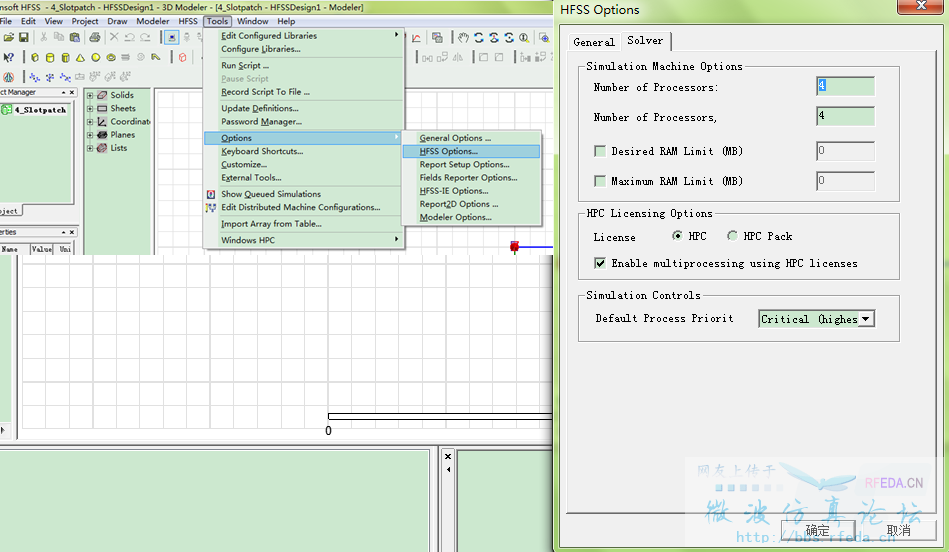Close the HFSS Options dialog
Viewport: 949px width, 552px height.
click(921, 5)
